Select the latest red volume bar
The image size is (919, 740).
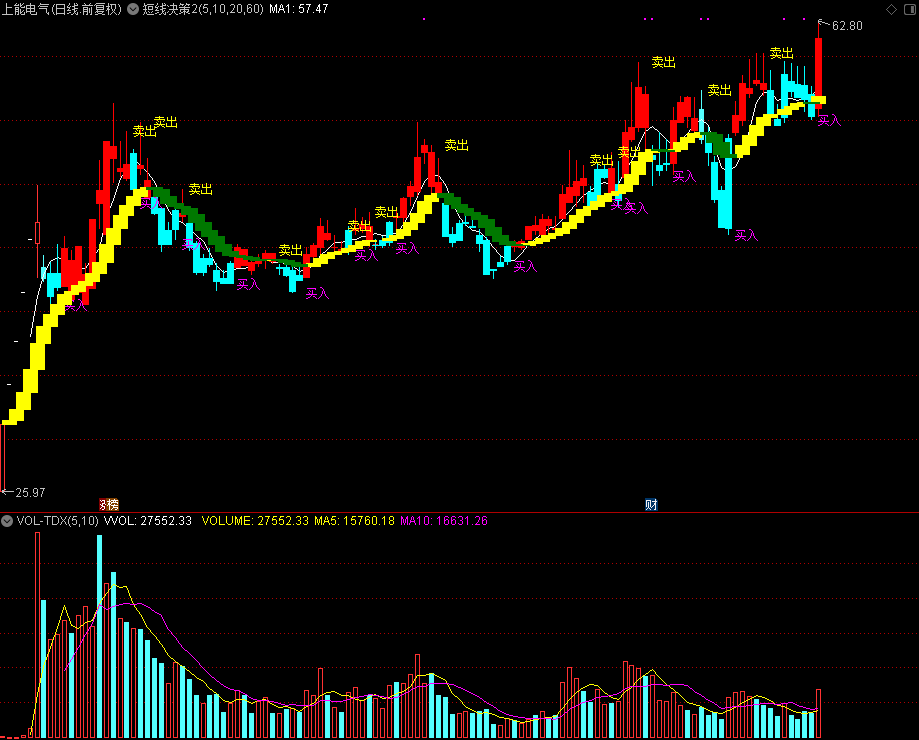point(819,714)
